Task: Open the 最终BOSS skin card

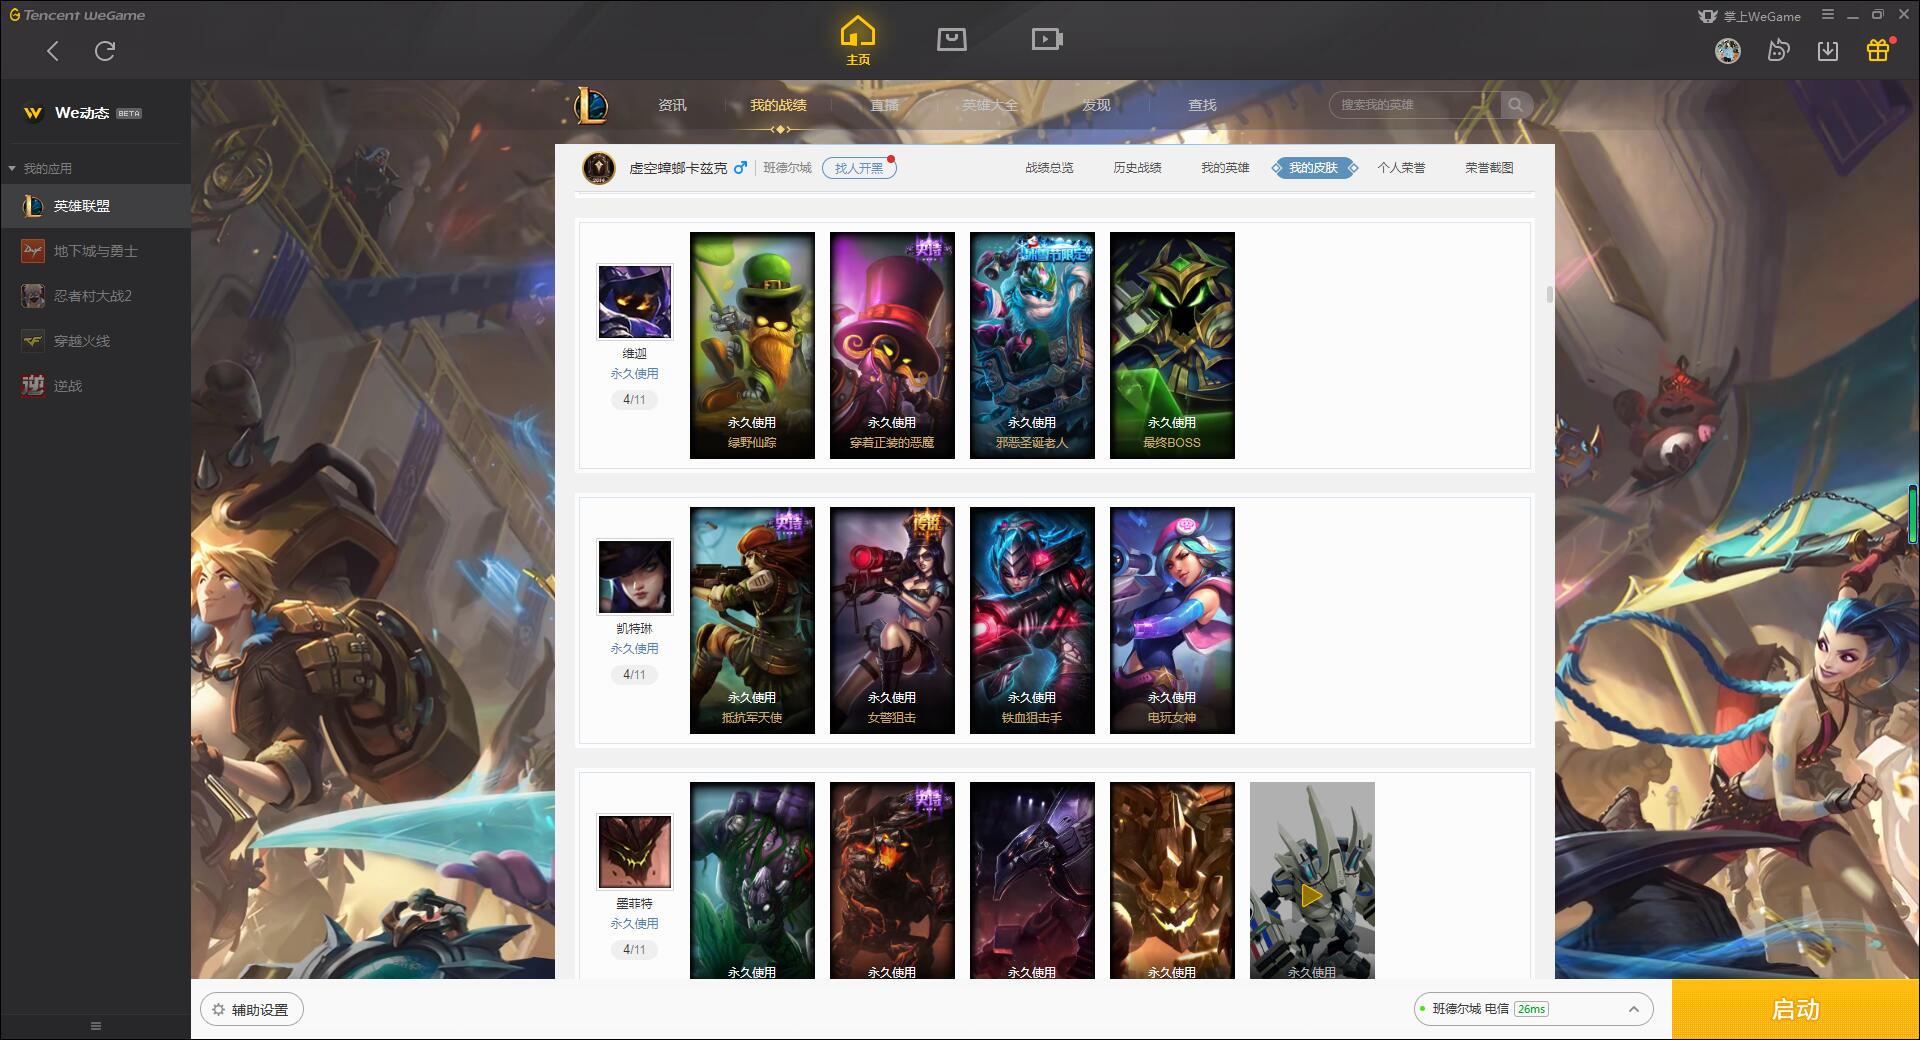Action: [1172, 346]
